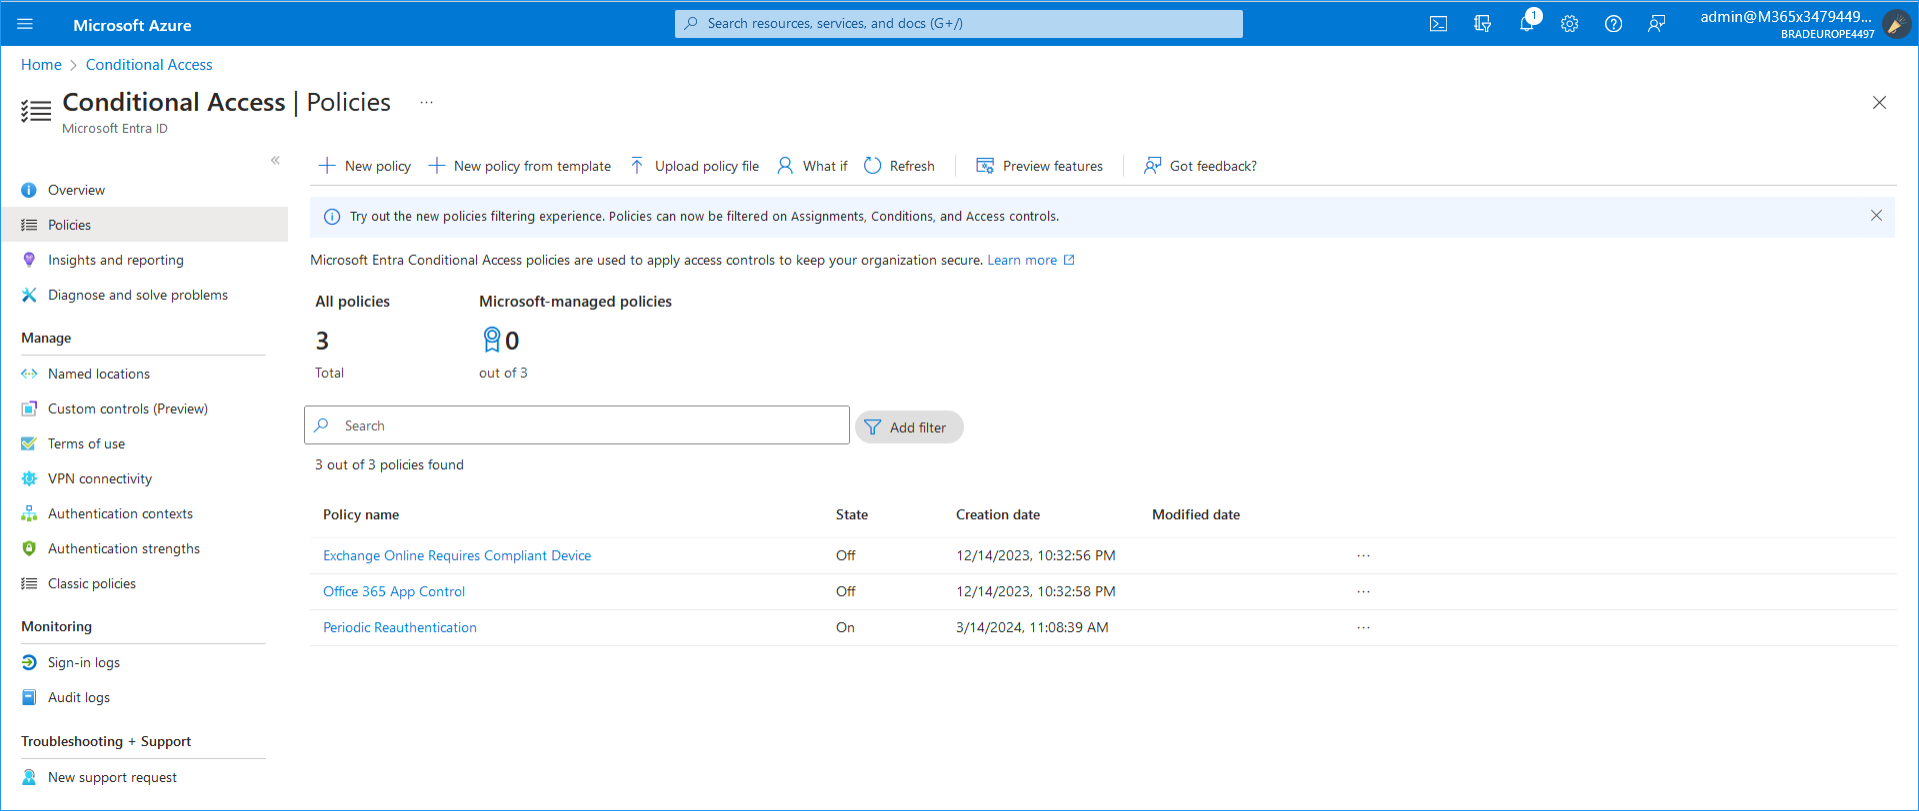Open the Azure portal hamburger menu
Screen dimensions: 1919x811
(x=25, y=24)
